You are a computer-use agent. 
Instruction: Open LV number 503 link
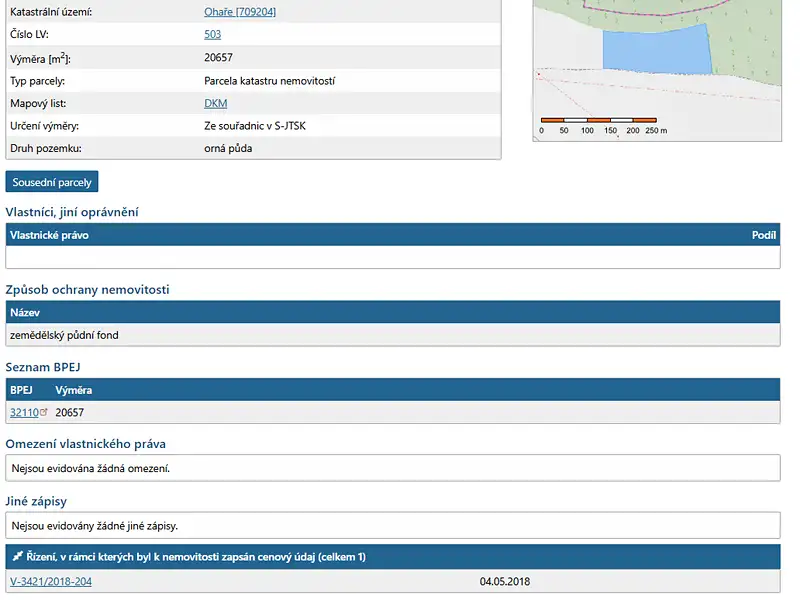(212, 34)
